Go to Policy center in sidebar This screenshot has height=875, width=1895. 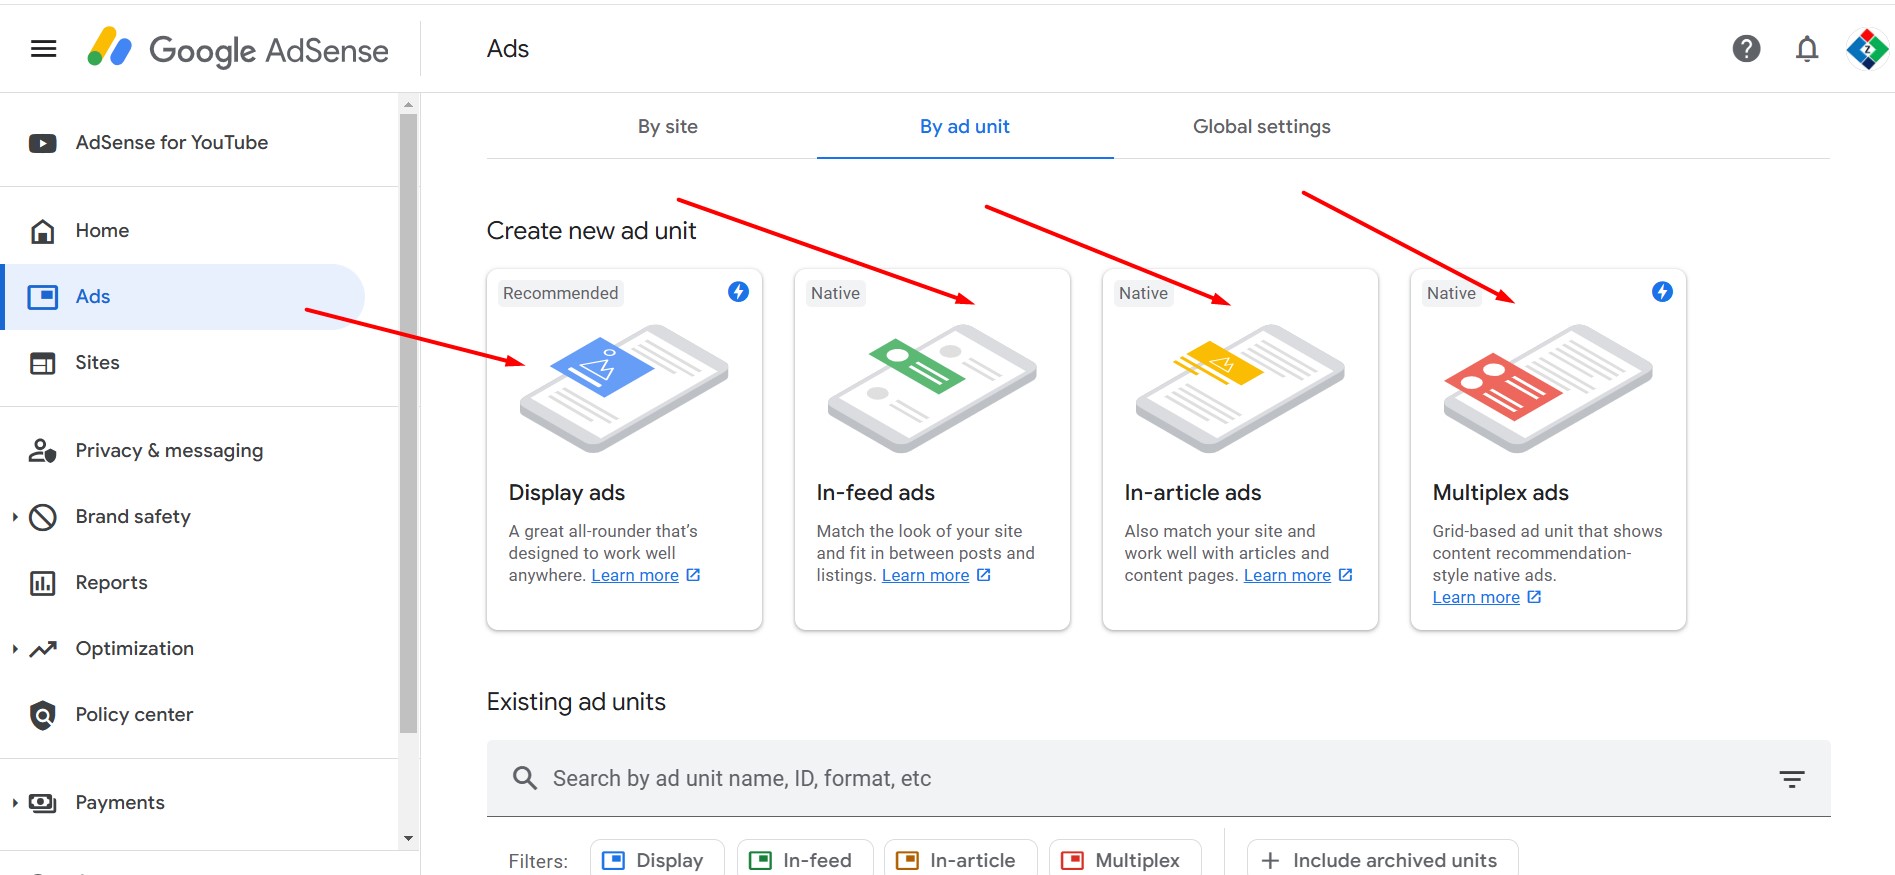134,715
